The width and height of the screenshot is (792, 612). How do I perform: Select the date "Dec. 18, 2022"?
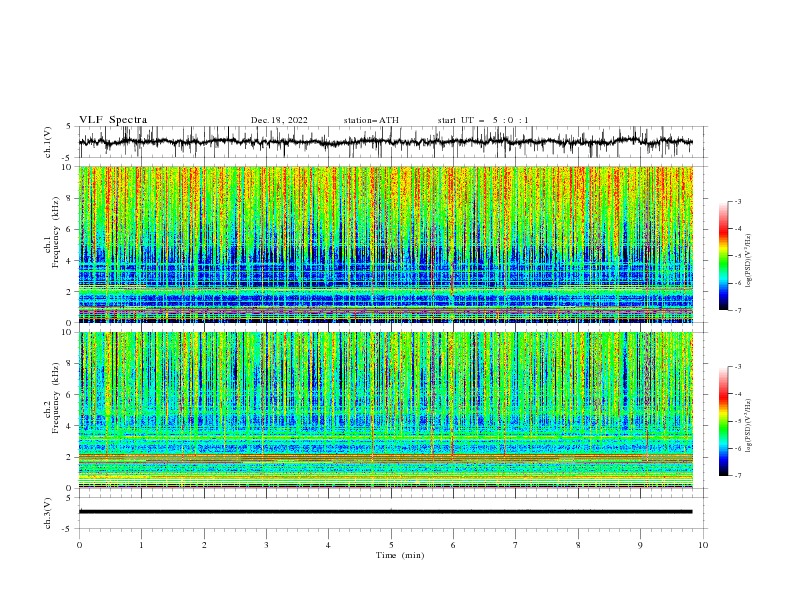[279, 120]
